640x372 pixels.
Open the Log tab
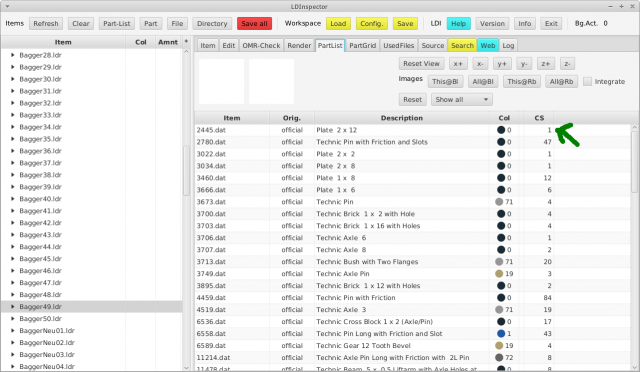pyautogui.click(x=508, y=45)
